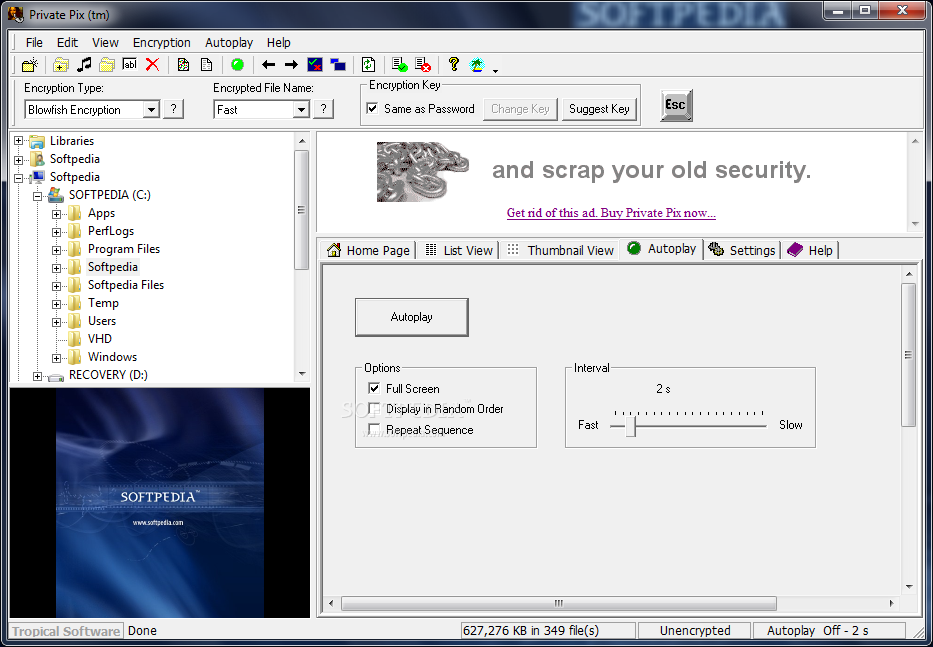Screen dimensions: 933x647
Task: Open the Help menu
Action: coord(278,42)
